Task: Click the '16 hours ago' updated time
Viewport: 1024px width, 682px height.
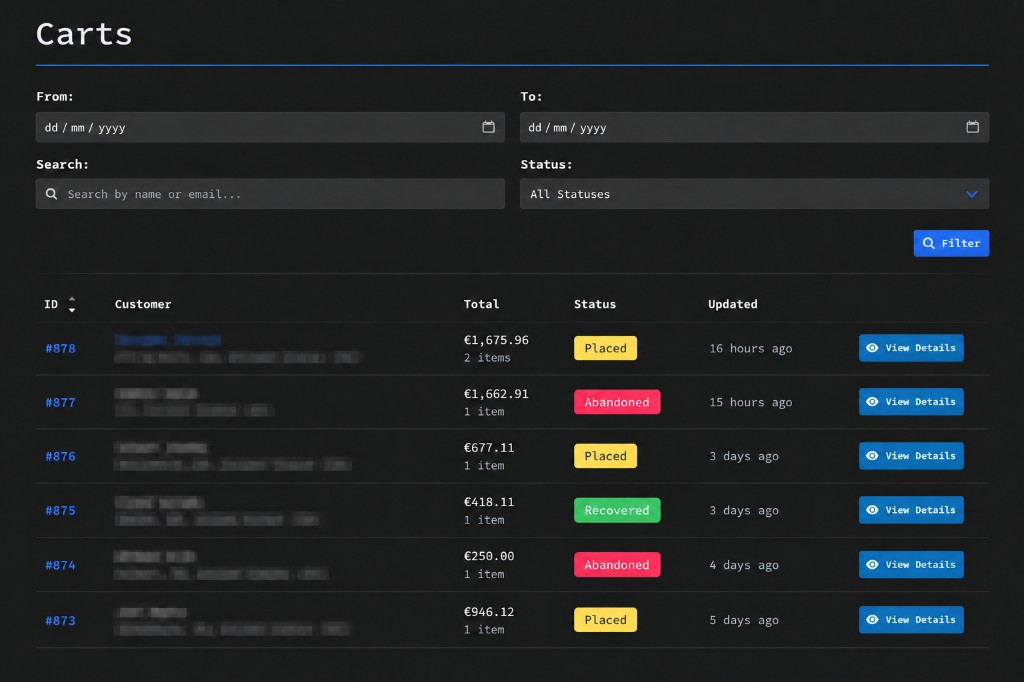Action: (x=750, y=348)
